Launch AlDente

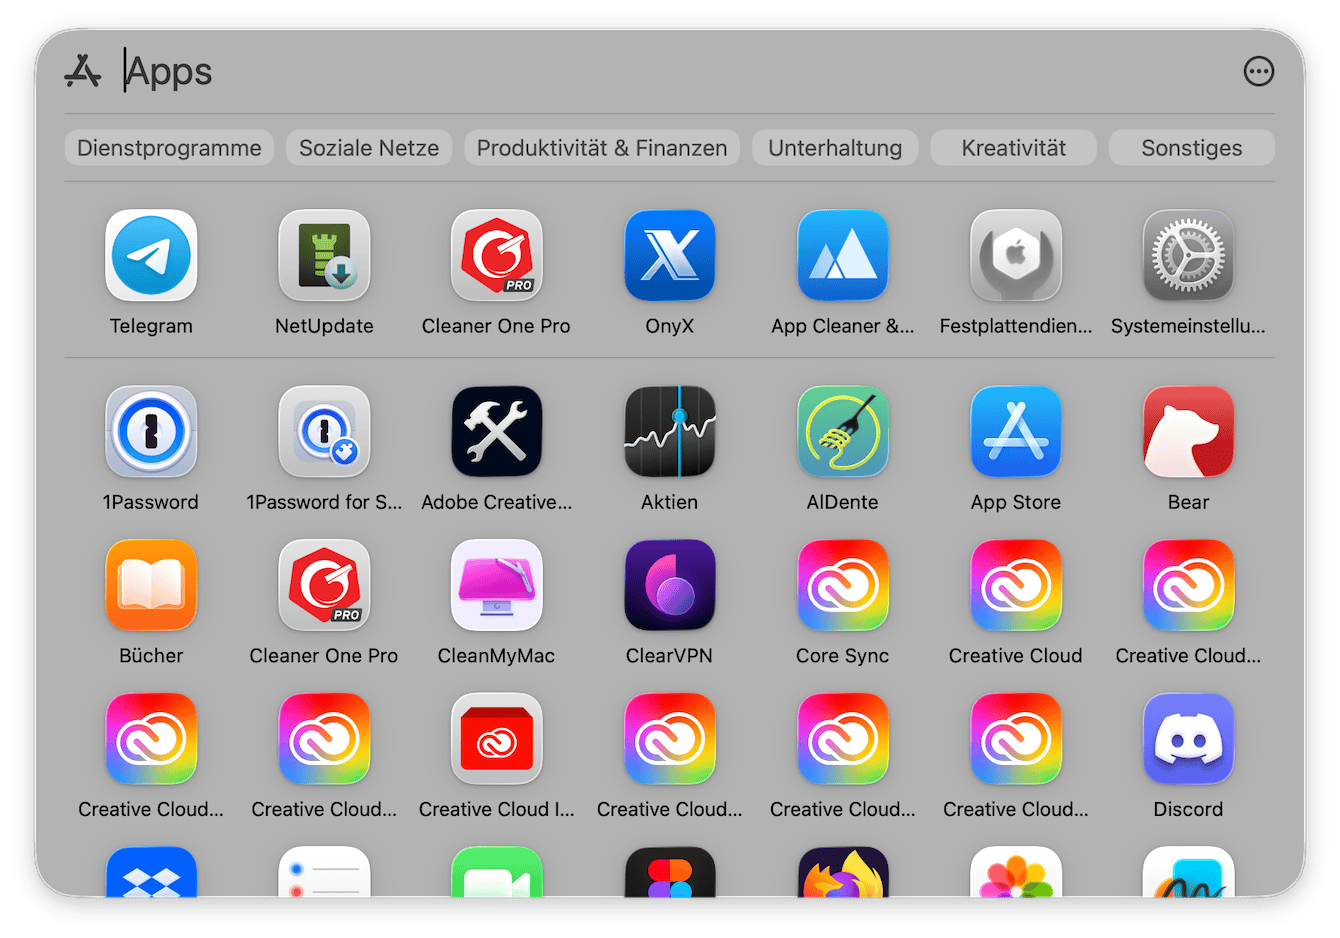842,431
